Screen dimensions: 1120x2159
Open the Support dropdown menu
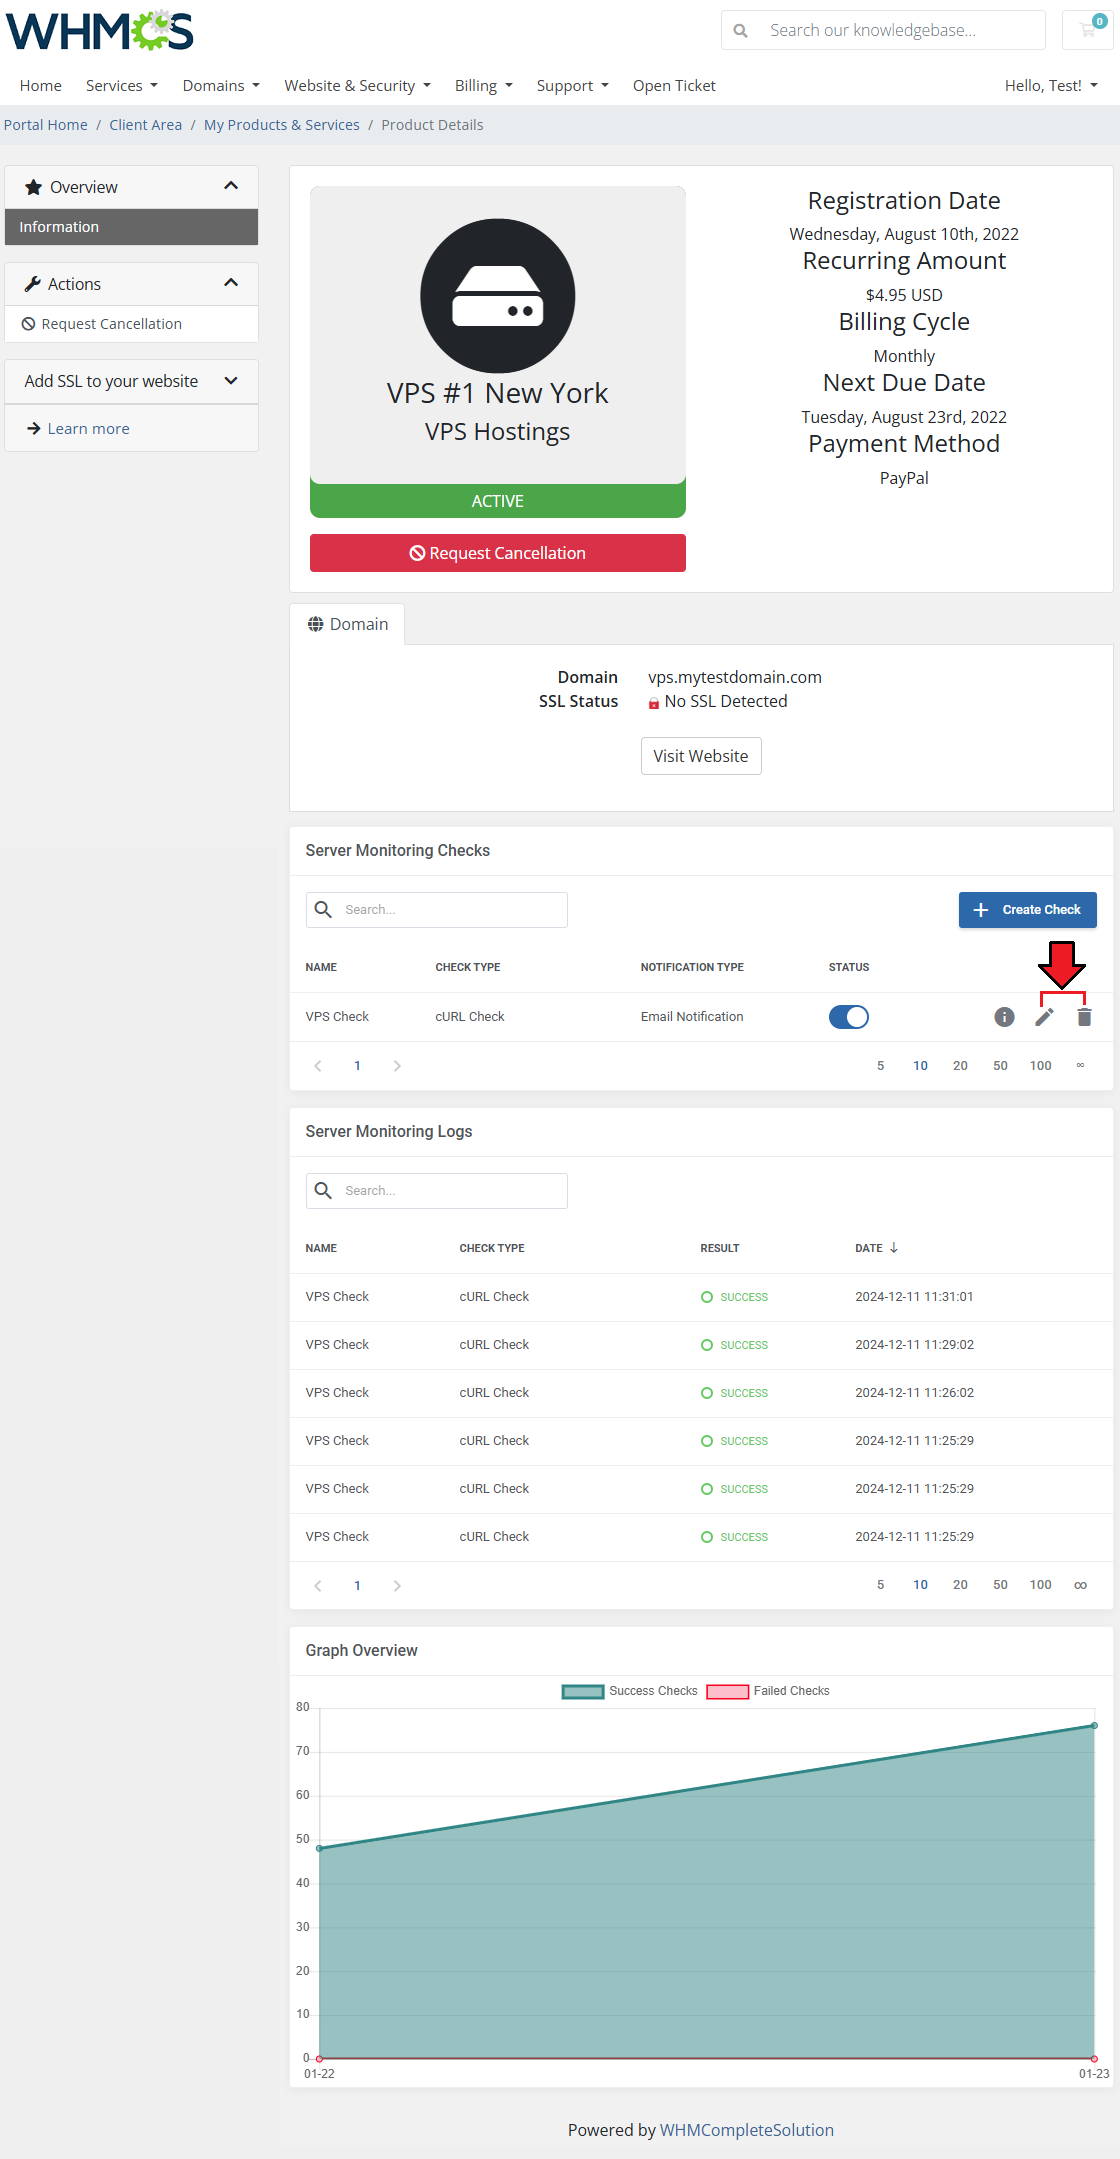click(x=572, y=86)
